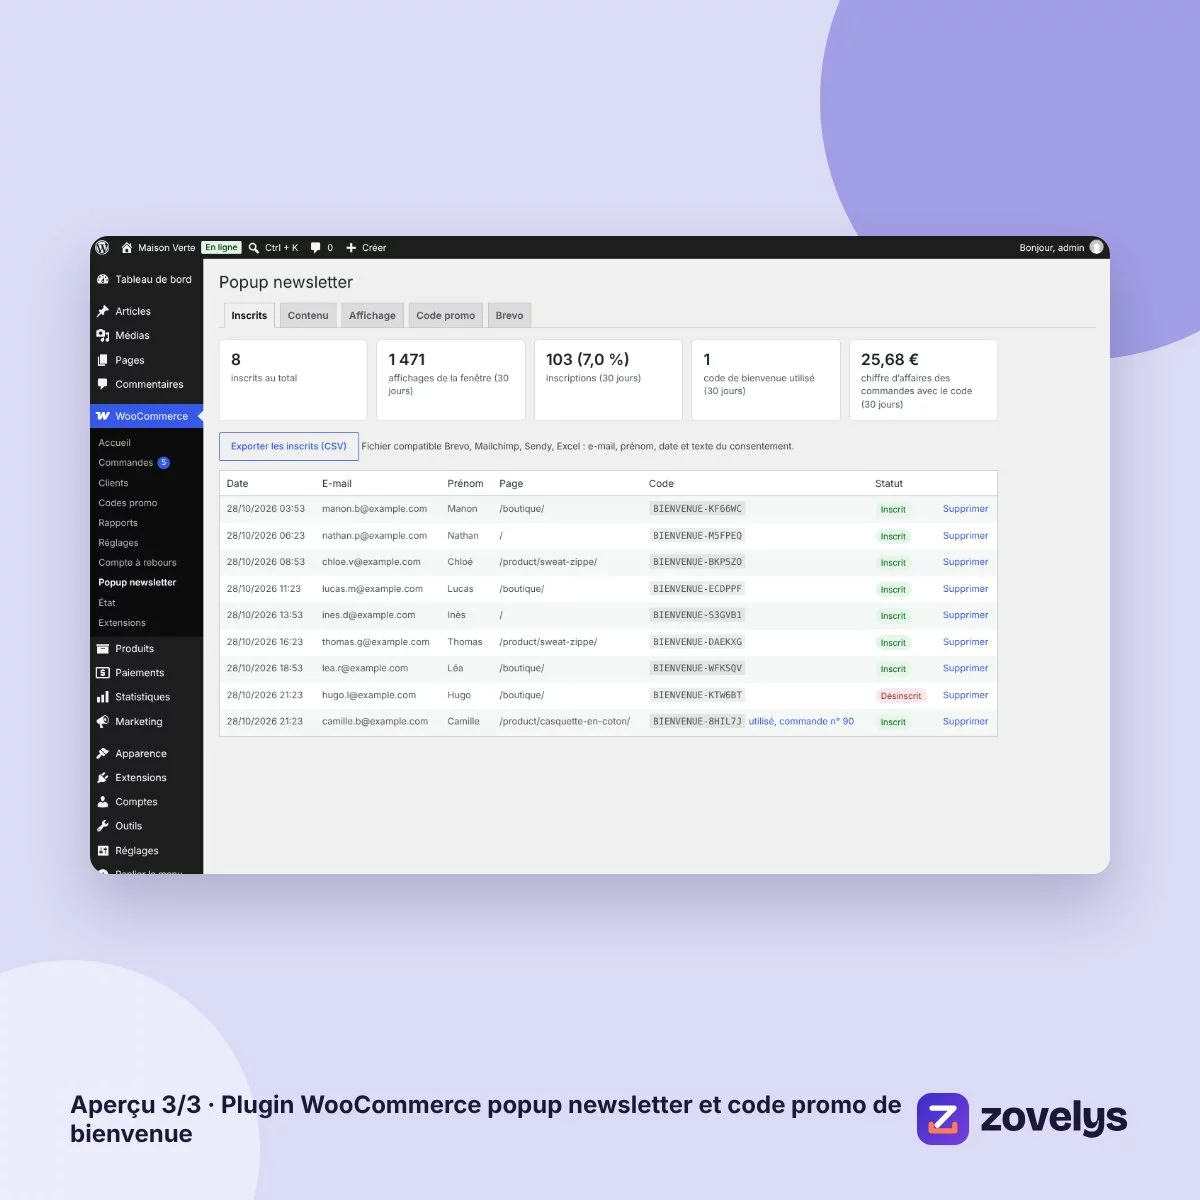Click the Statistiques bar chart icon
Viewport: 1200px width, 1200px height.
coord(102,697)
